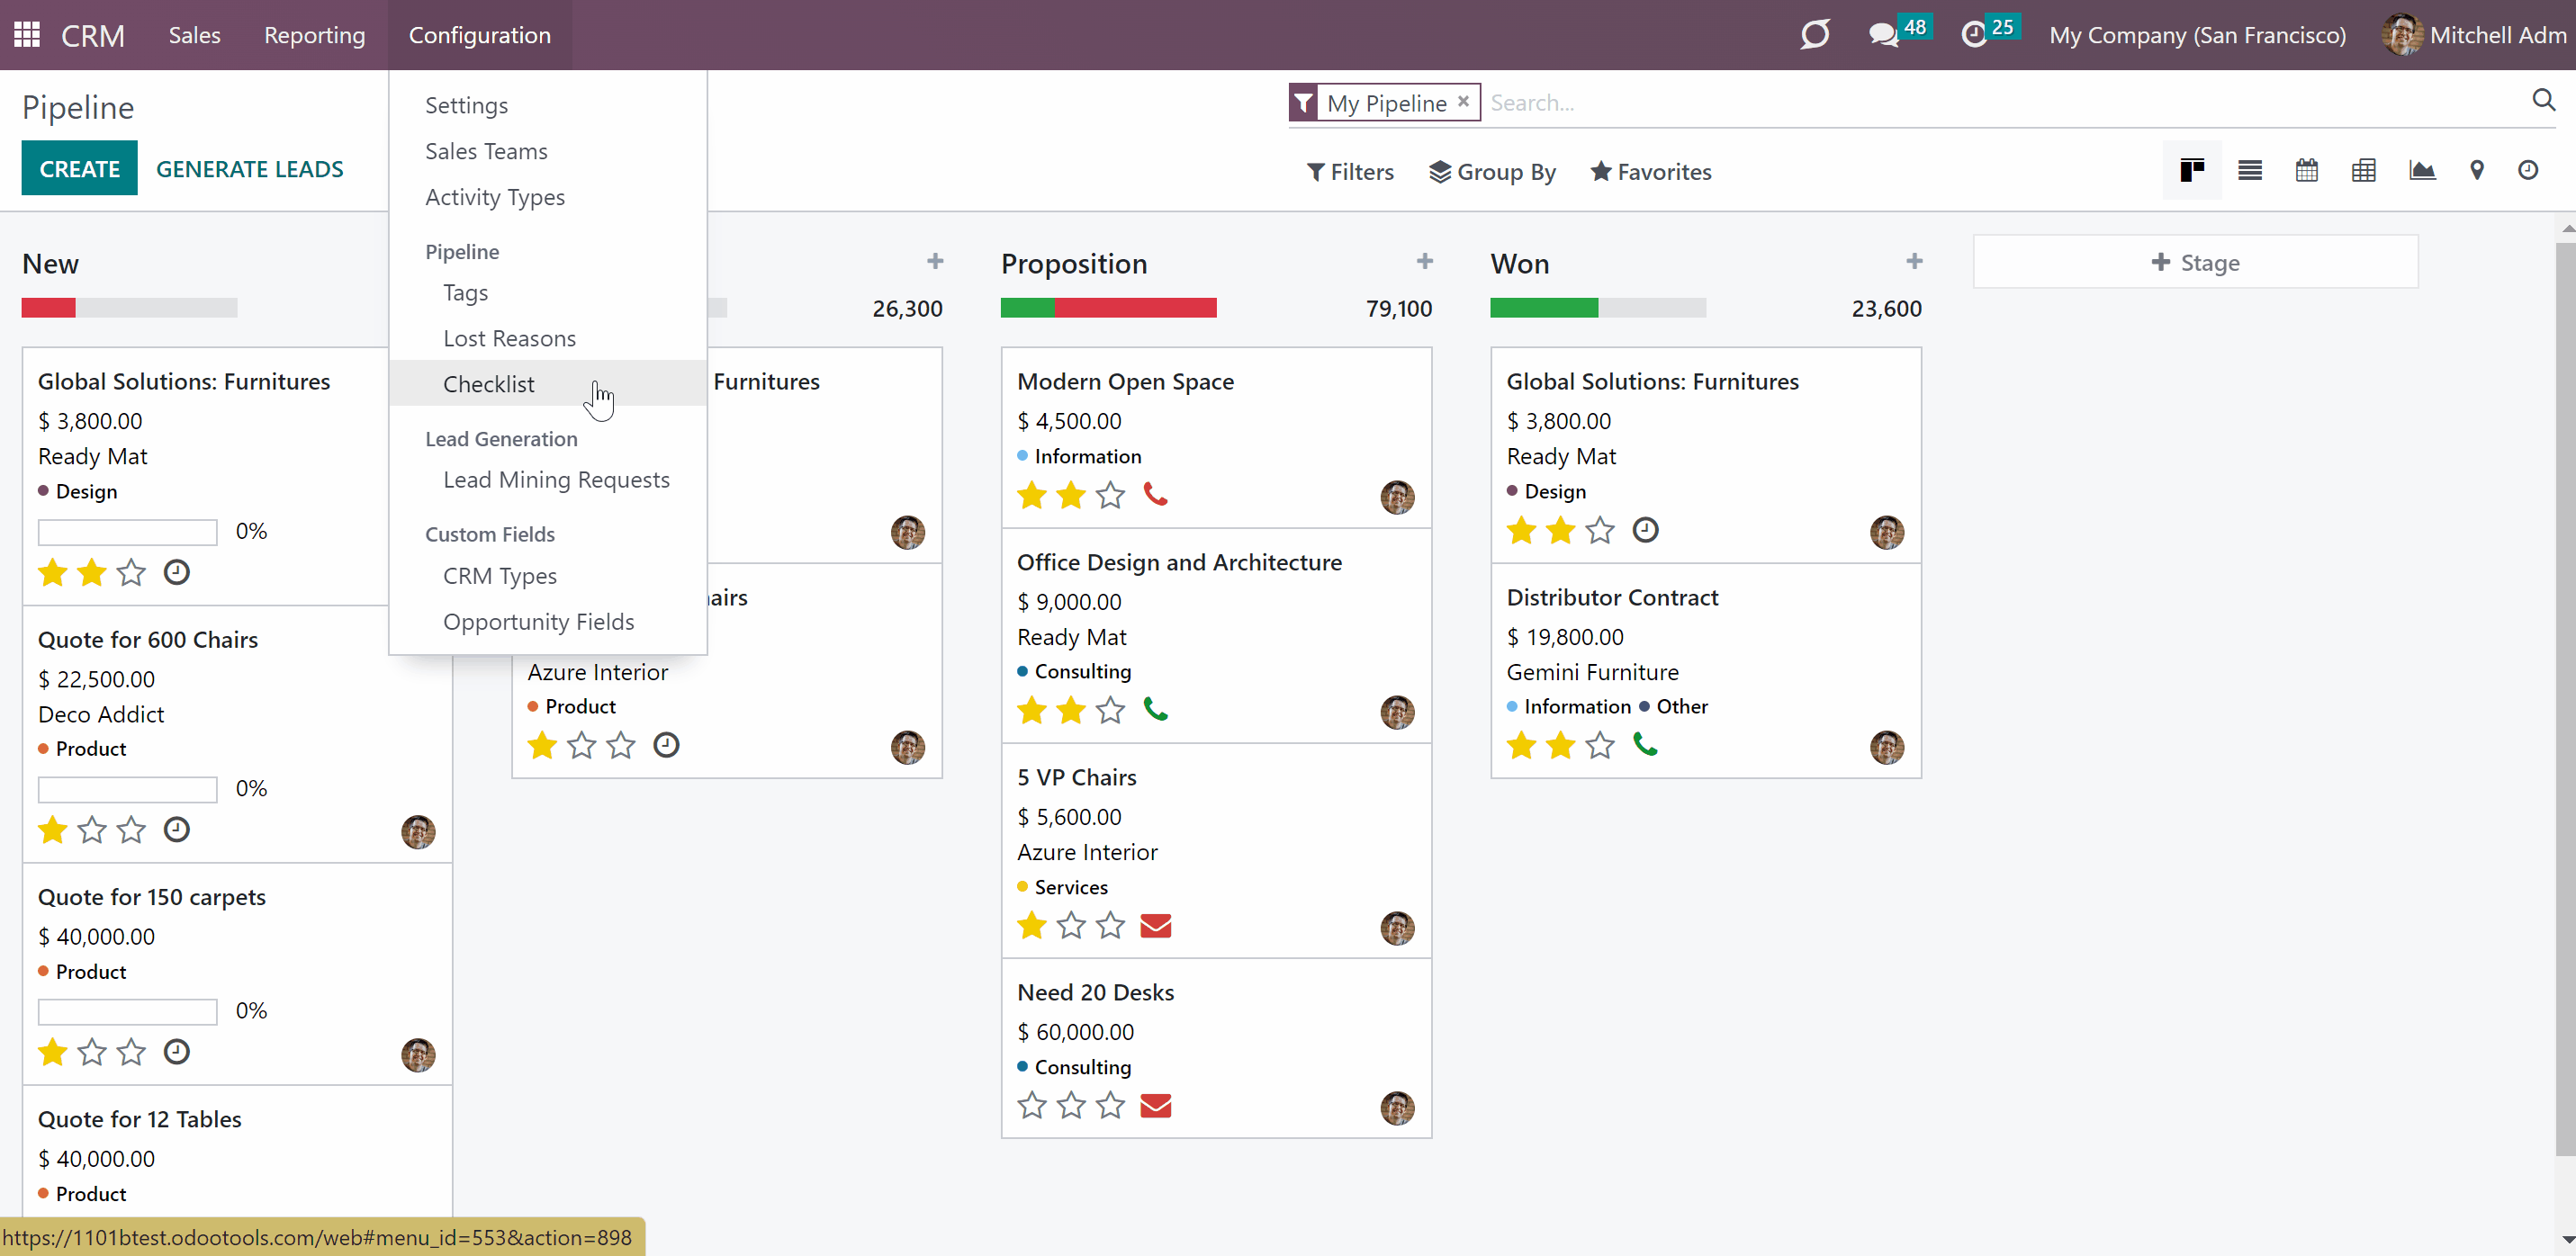Click red phone icon on Modern Open Space

(1155, 495)
